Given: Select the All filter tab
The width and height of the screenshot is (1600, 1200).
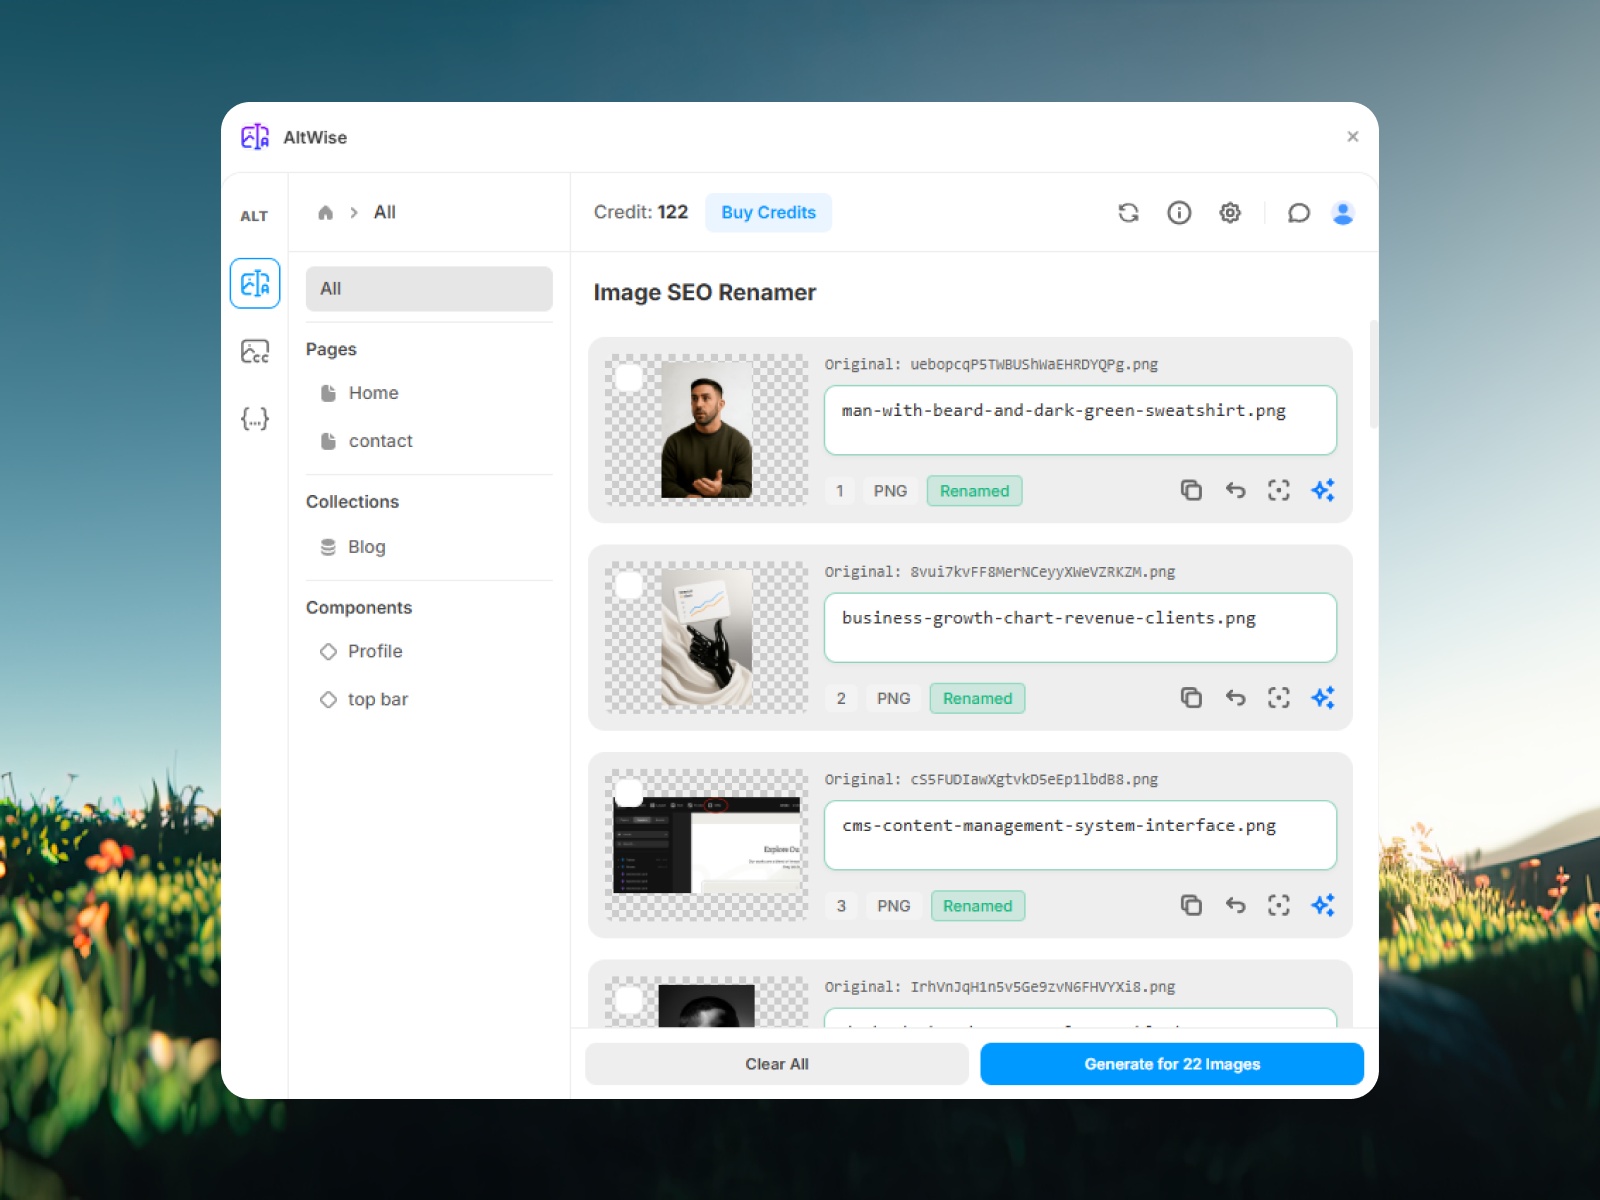Looking at the screenshot, I should click(x=429, y=288).
